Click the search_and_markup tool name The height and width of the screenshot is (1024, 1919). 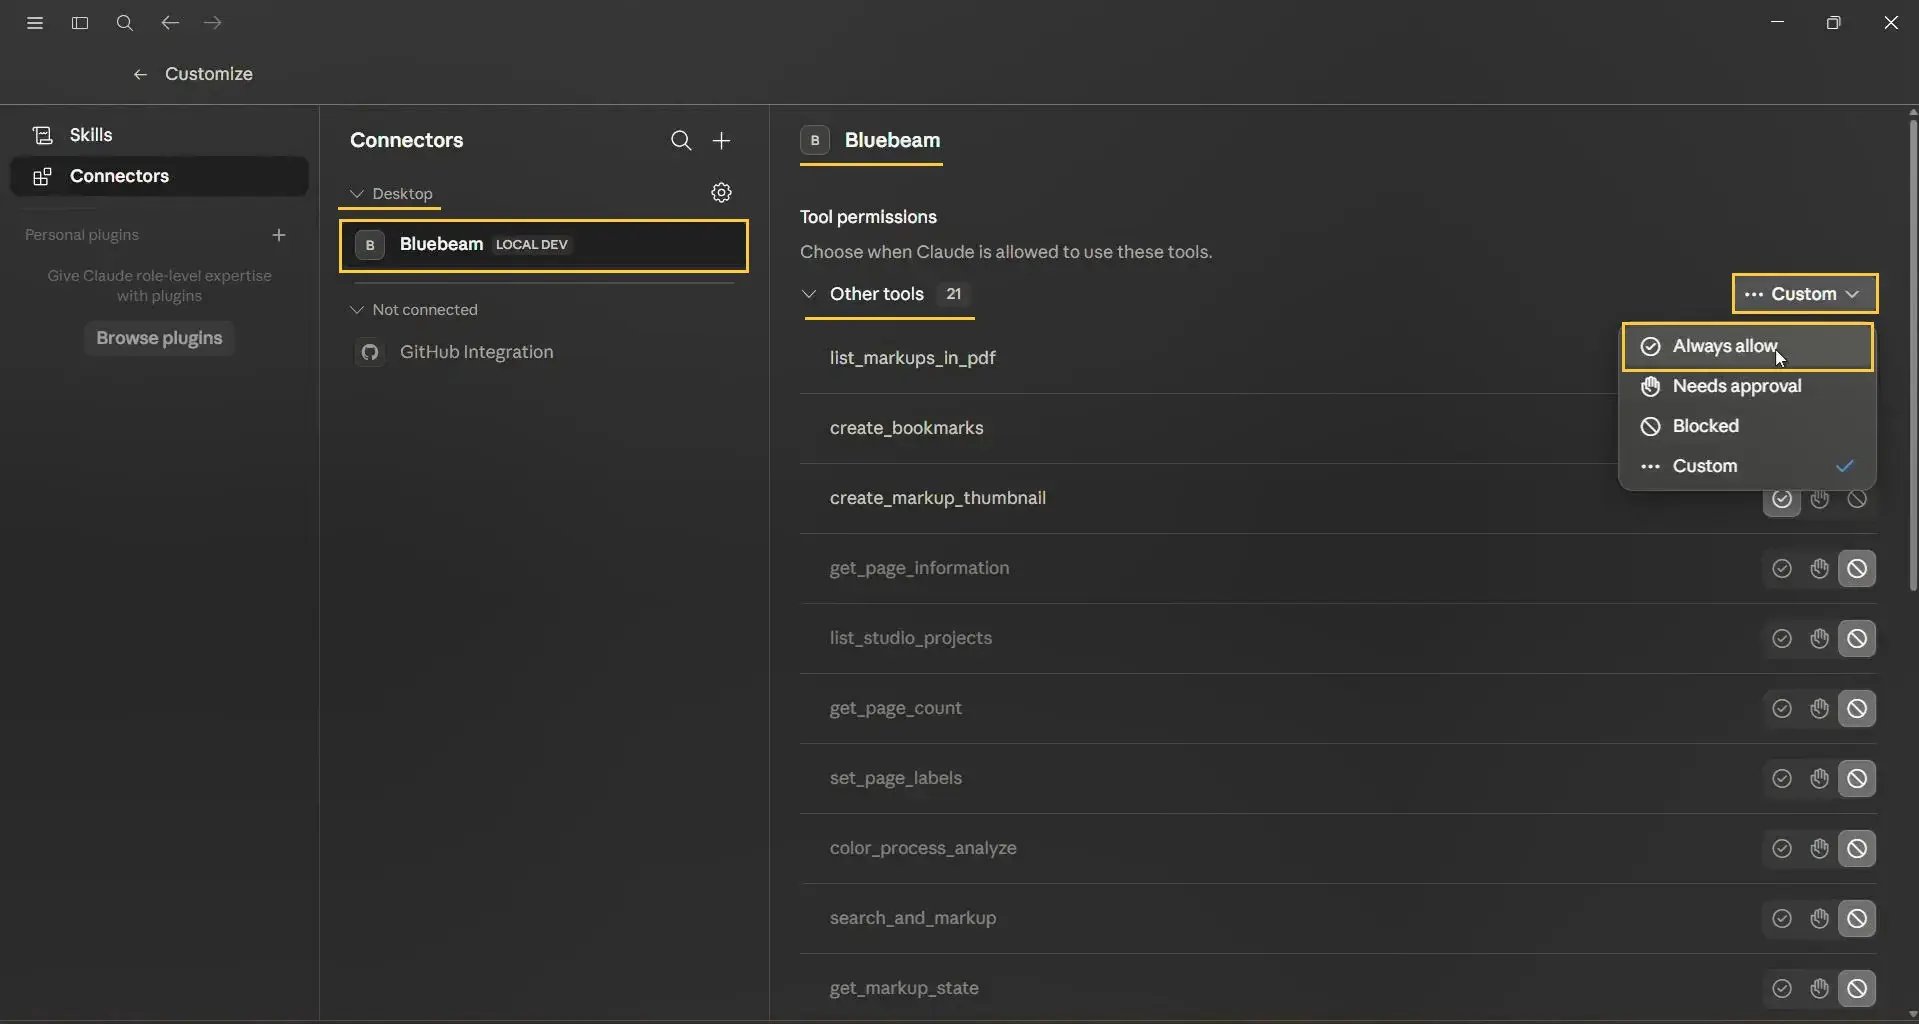913,918
